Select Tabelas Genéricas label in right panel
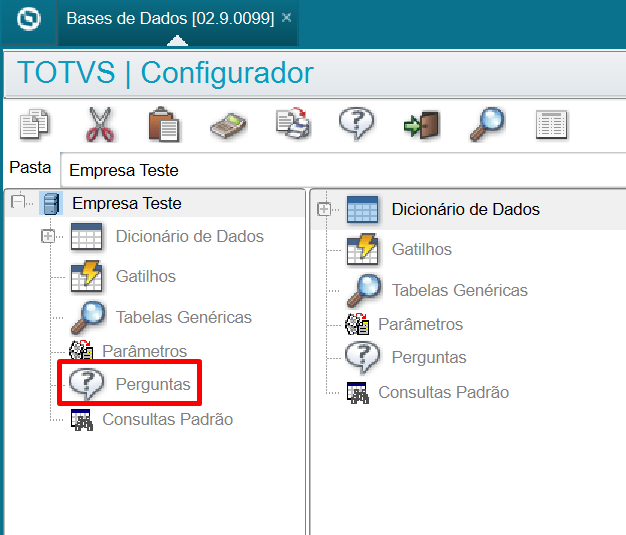626x535 pixels. click(460, 290)
